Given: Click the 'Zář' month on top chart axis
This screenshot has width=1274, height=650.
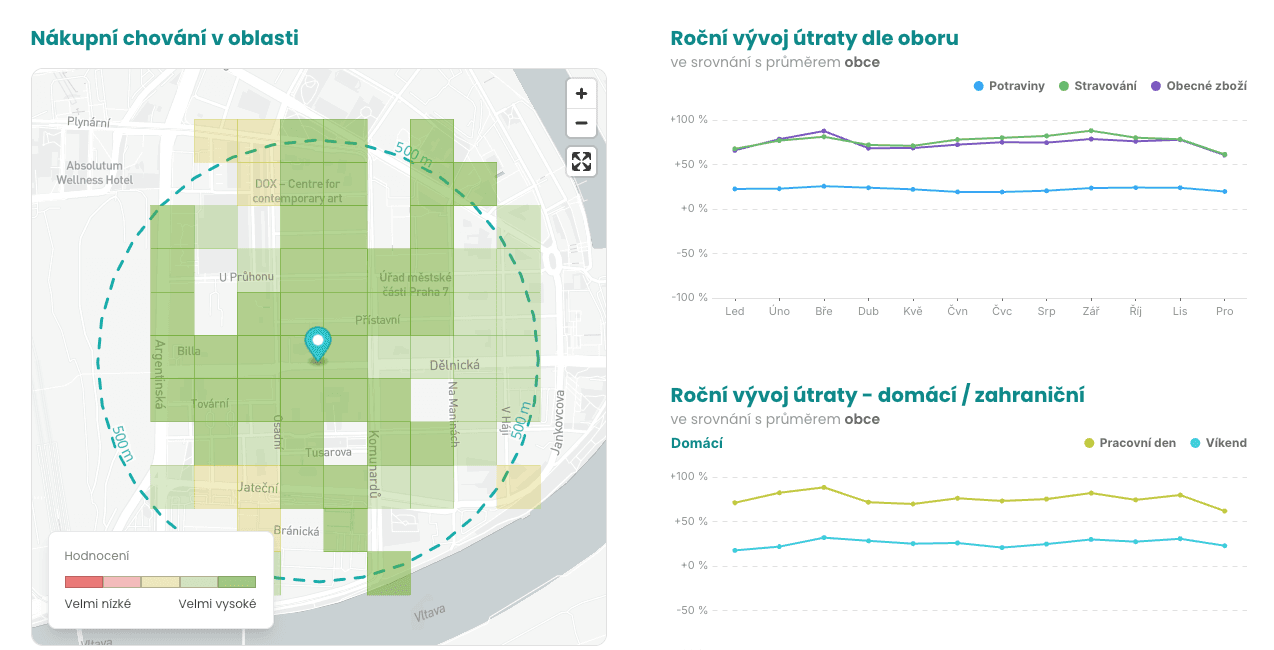Looking at the screenshot, I should [1091, 311].
